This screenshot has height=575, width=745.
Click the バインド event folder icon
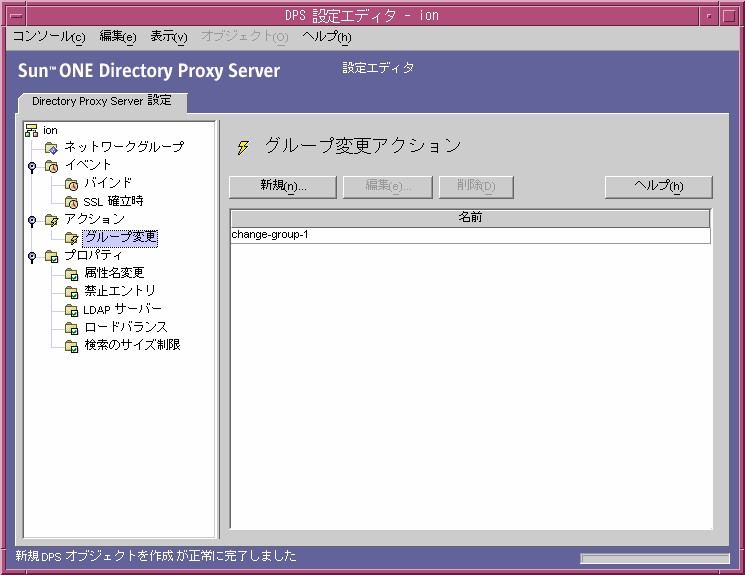(71, 184)
